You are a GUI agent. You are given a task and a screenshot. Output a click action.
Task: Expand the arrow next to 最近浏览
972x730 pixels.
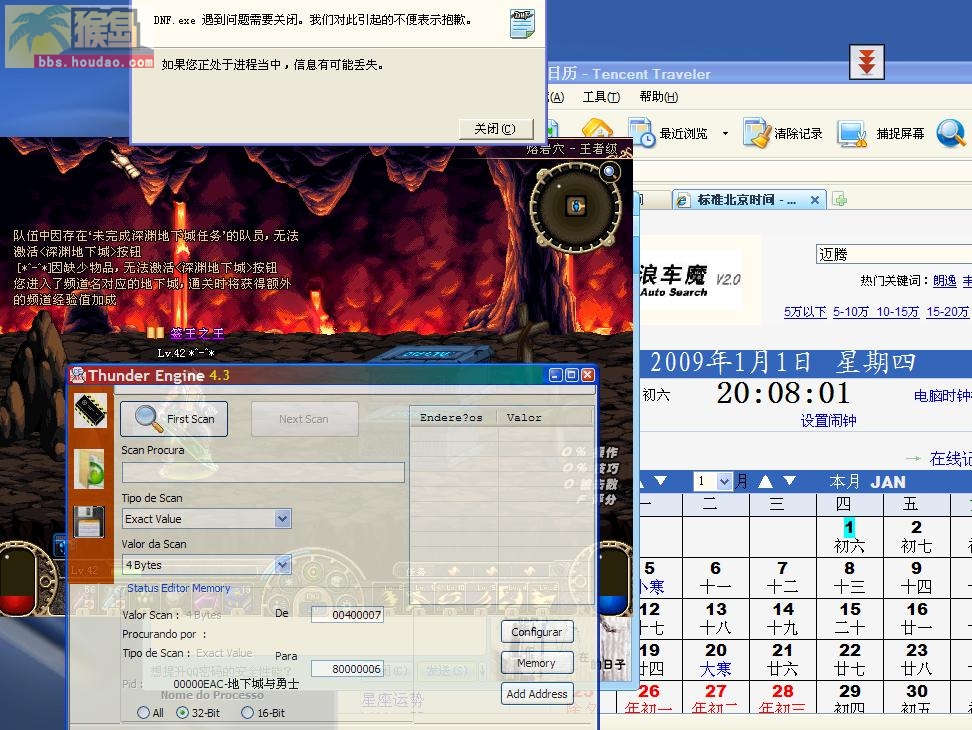point(725,133)
